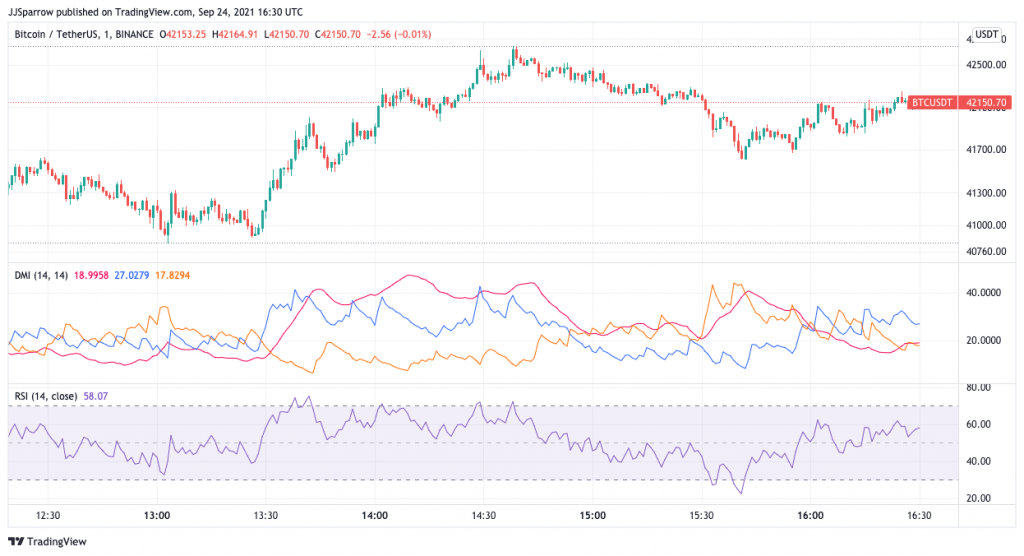The width and height of the screenshot is (1024, 556).
Task: Click the RSI (14, close) indicator label
Action: (x=46, y=397)
